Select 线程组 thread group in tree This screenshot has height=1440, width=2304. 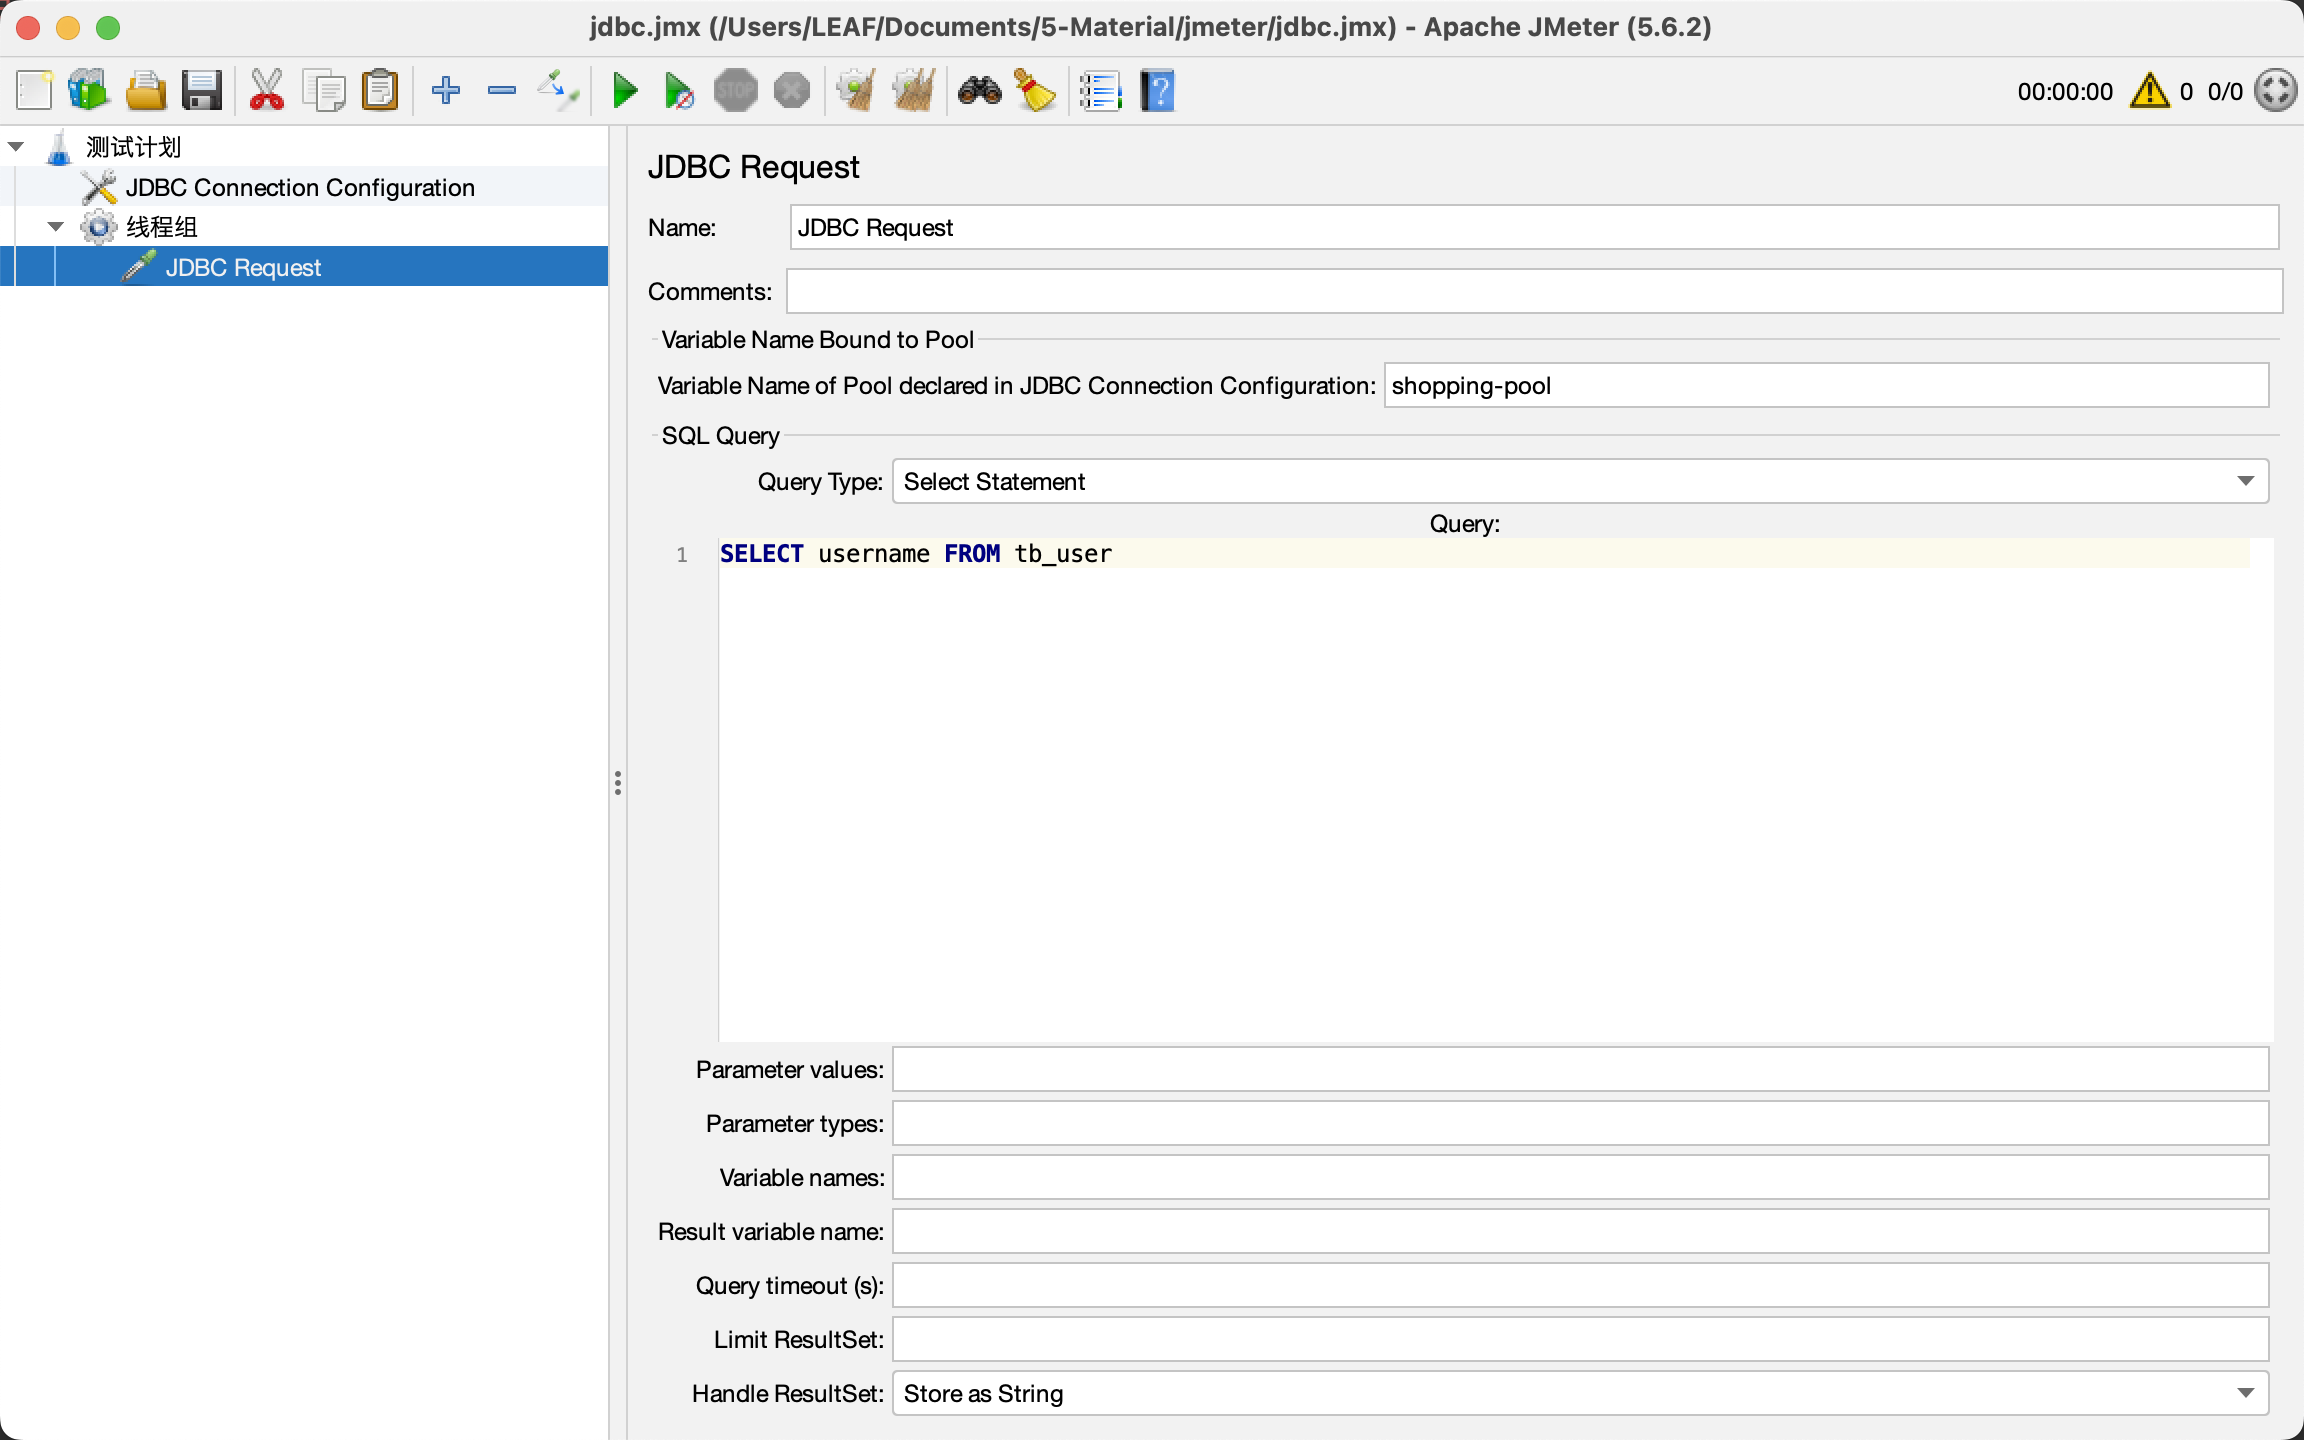tap(162, 227)
